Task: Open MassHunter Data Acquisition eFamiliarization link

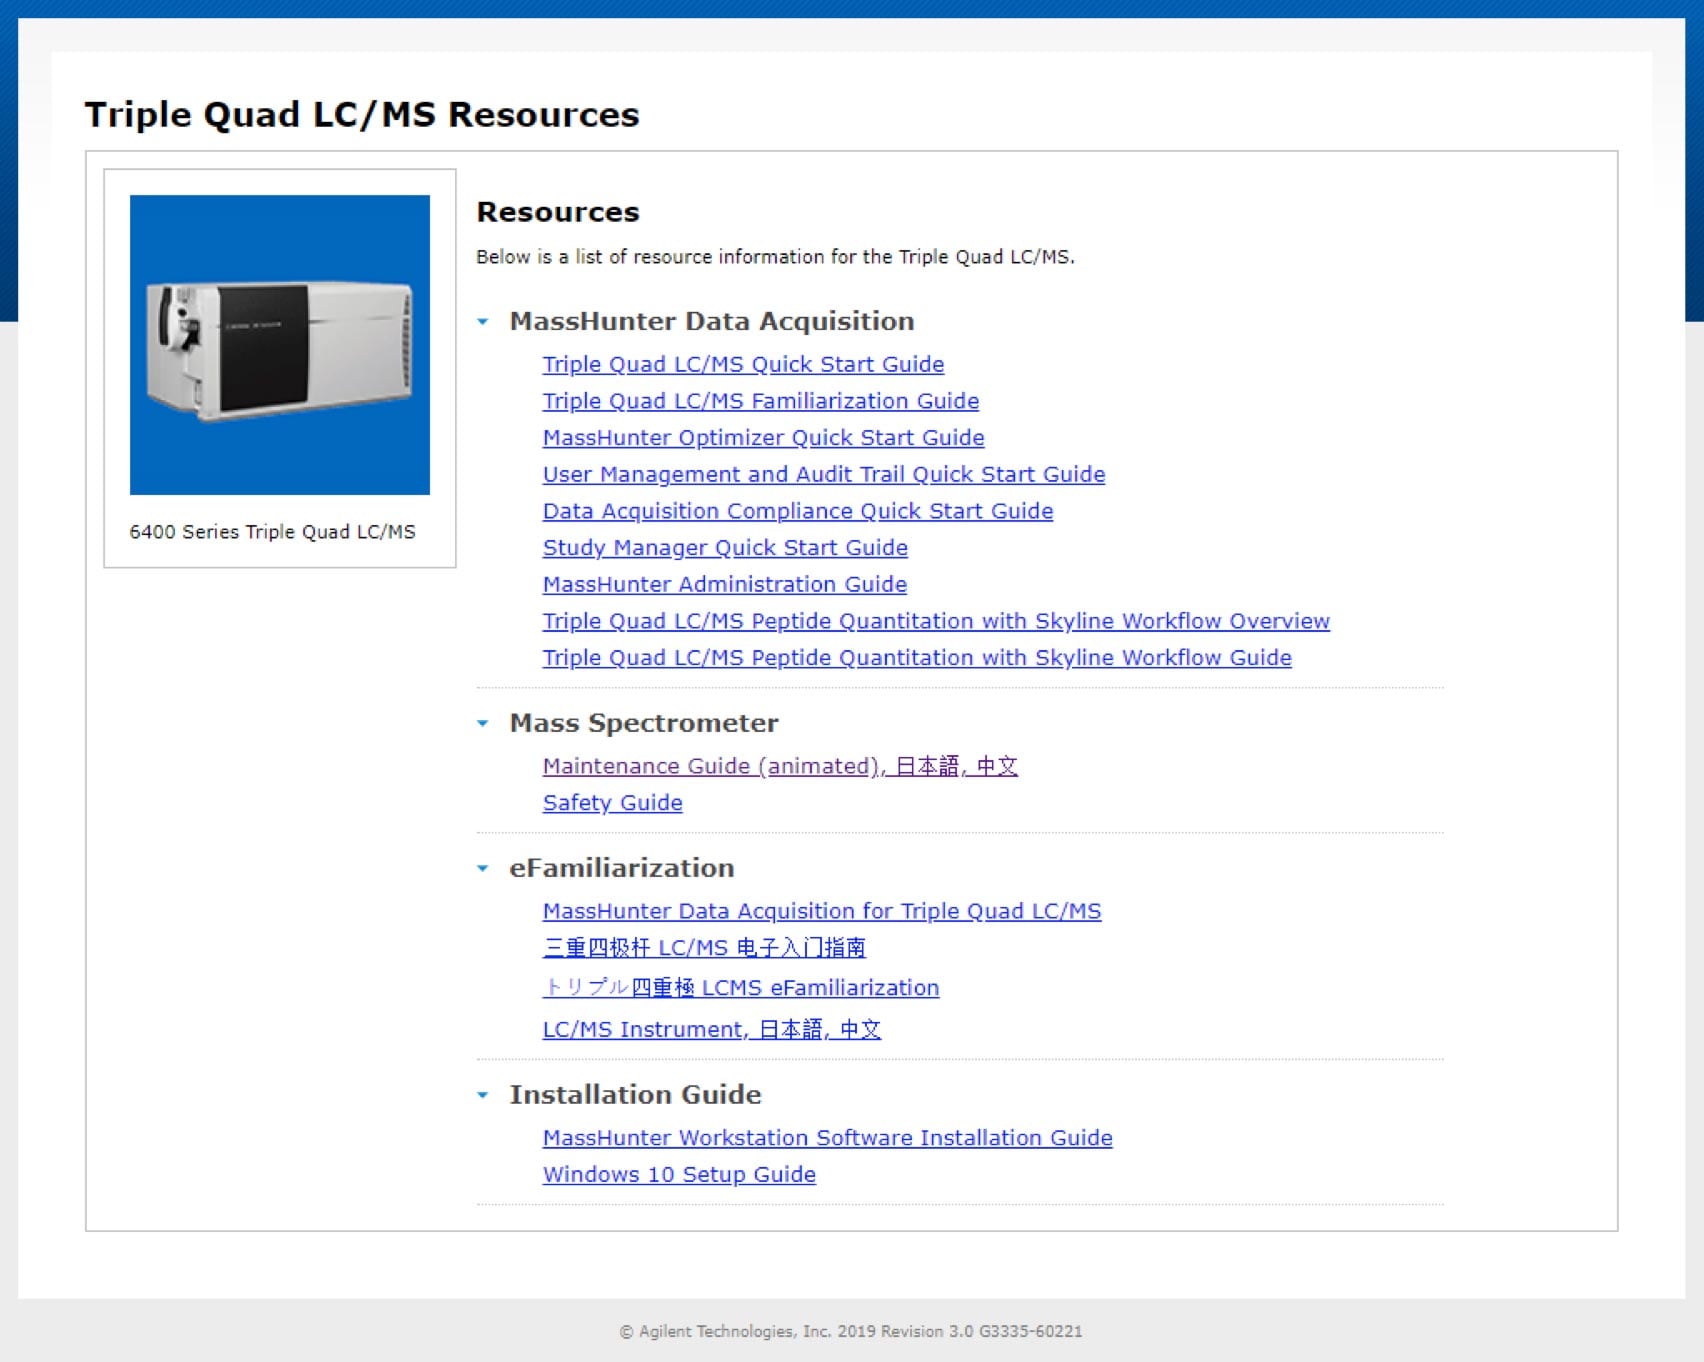Action: coord(821,912)
